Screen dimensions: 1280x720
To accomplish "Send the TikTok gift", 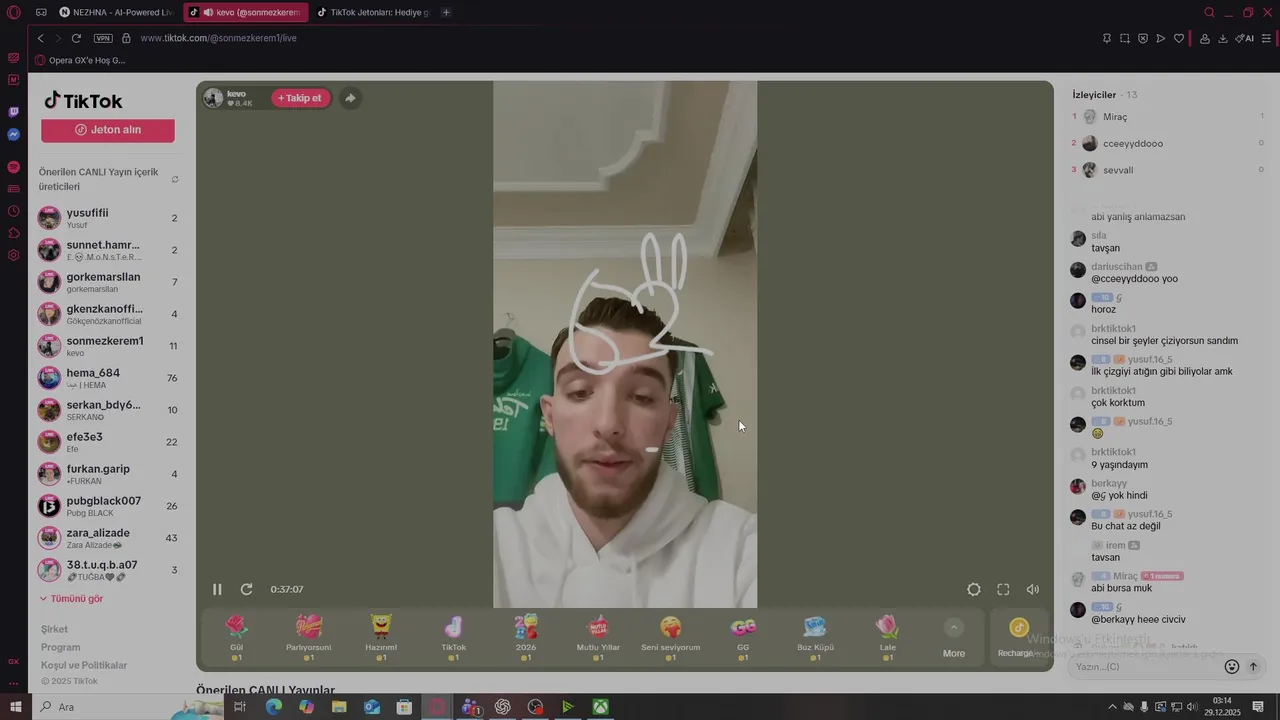I will click(454, 637).
